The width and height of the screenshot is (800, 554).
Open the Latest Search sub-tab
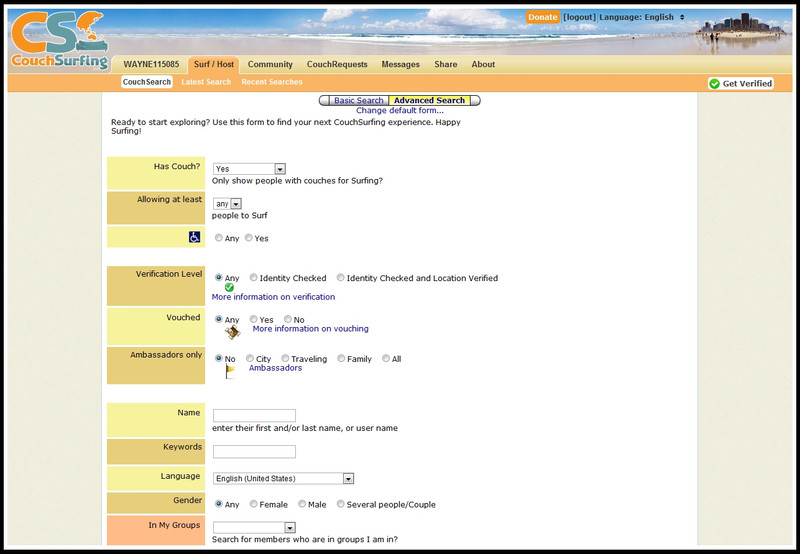206,82
